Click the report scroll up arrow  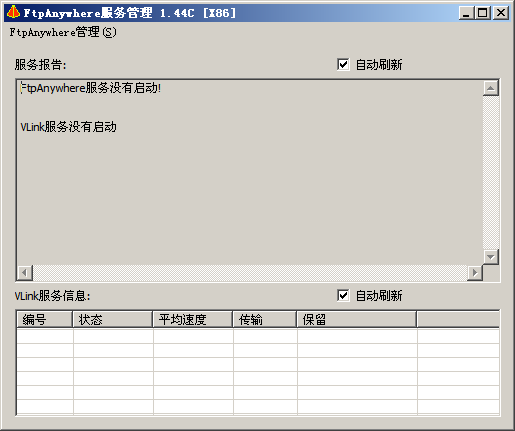[x=491, y=88]
